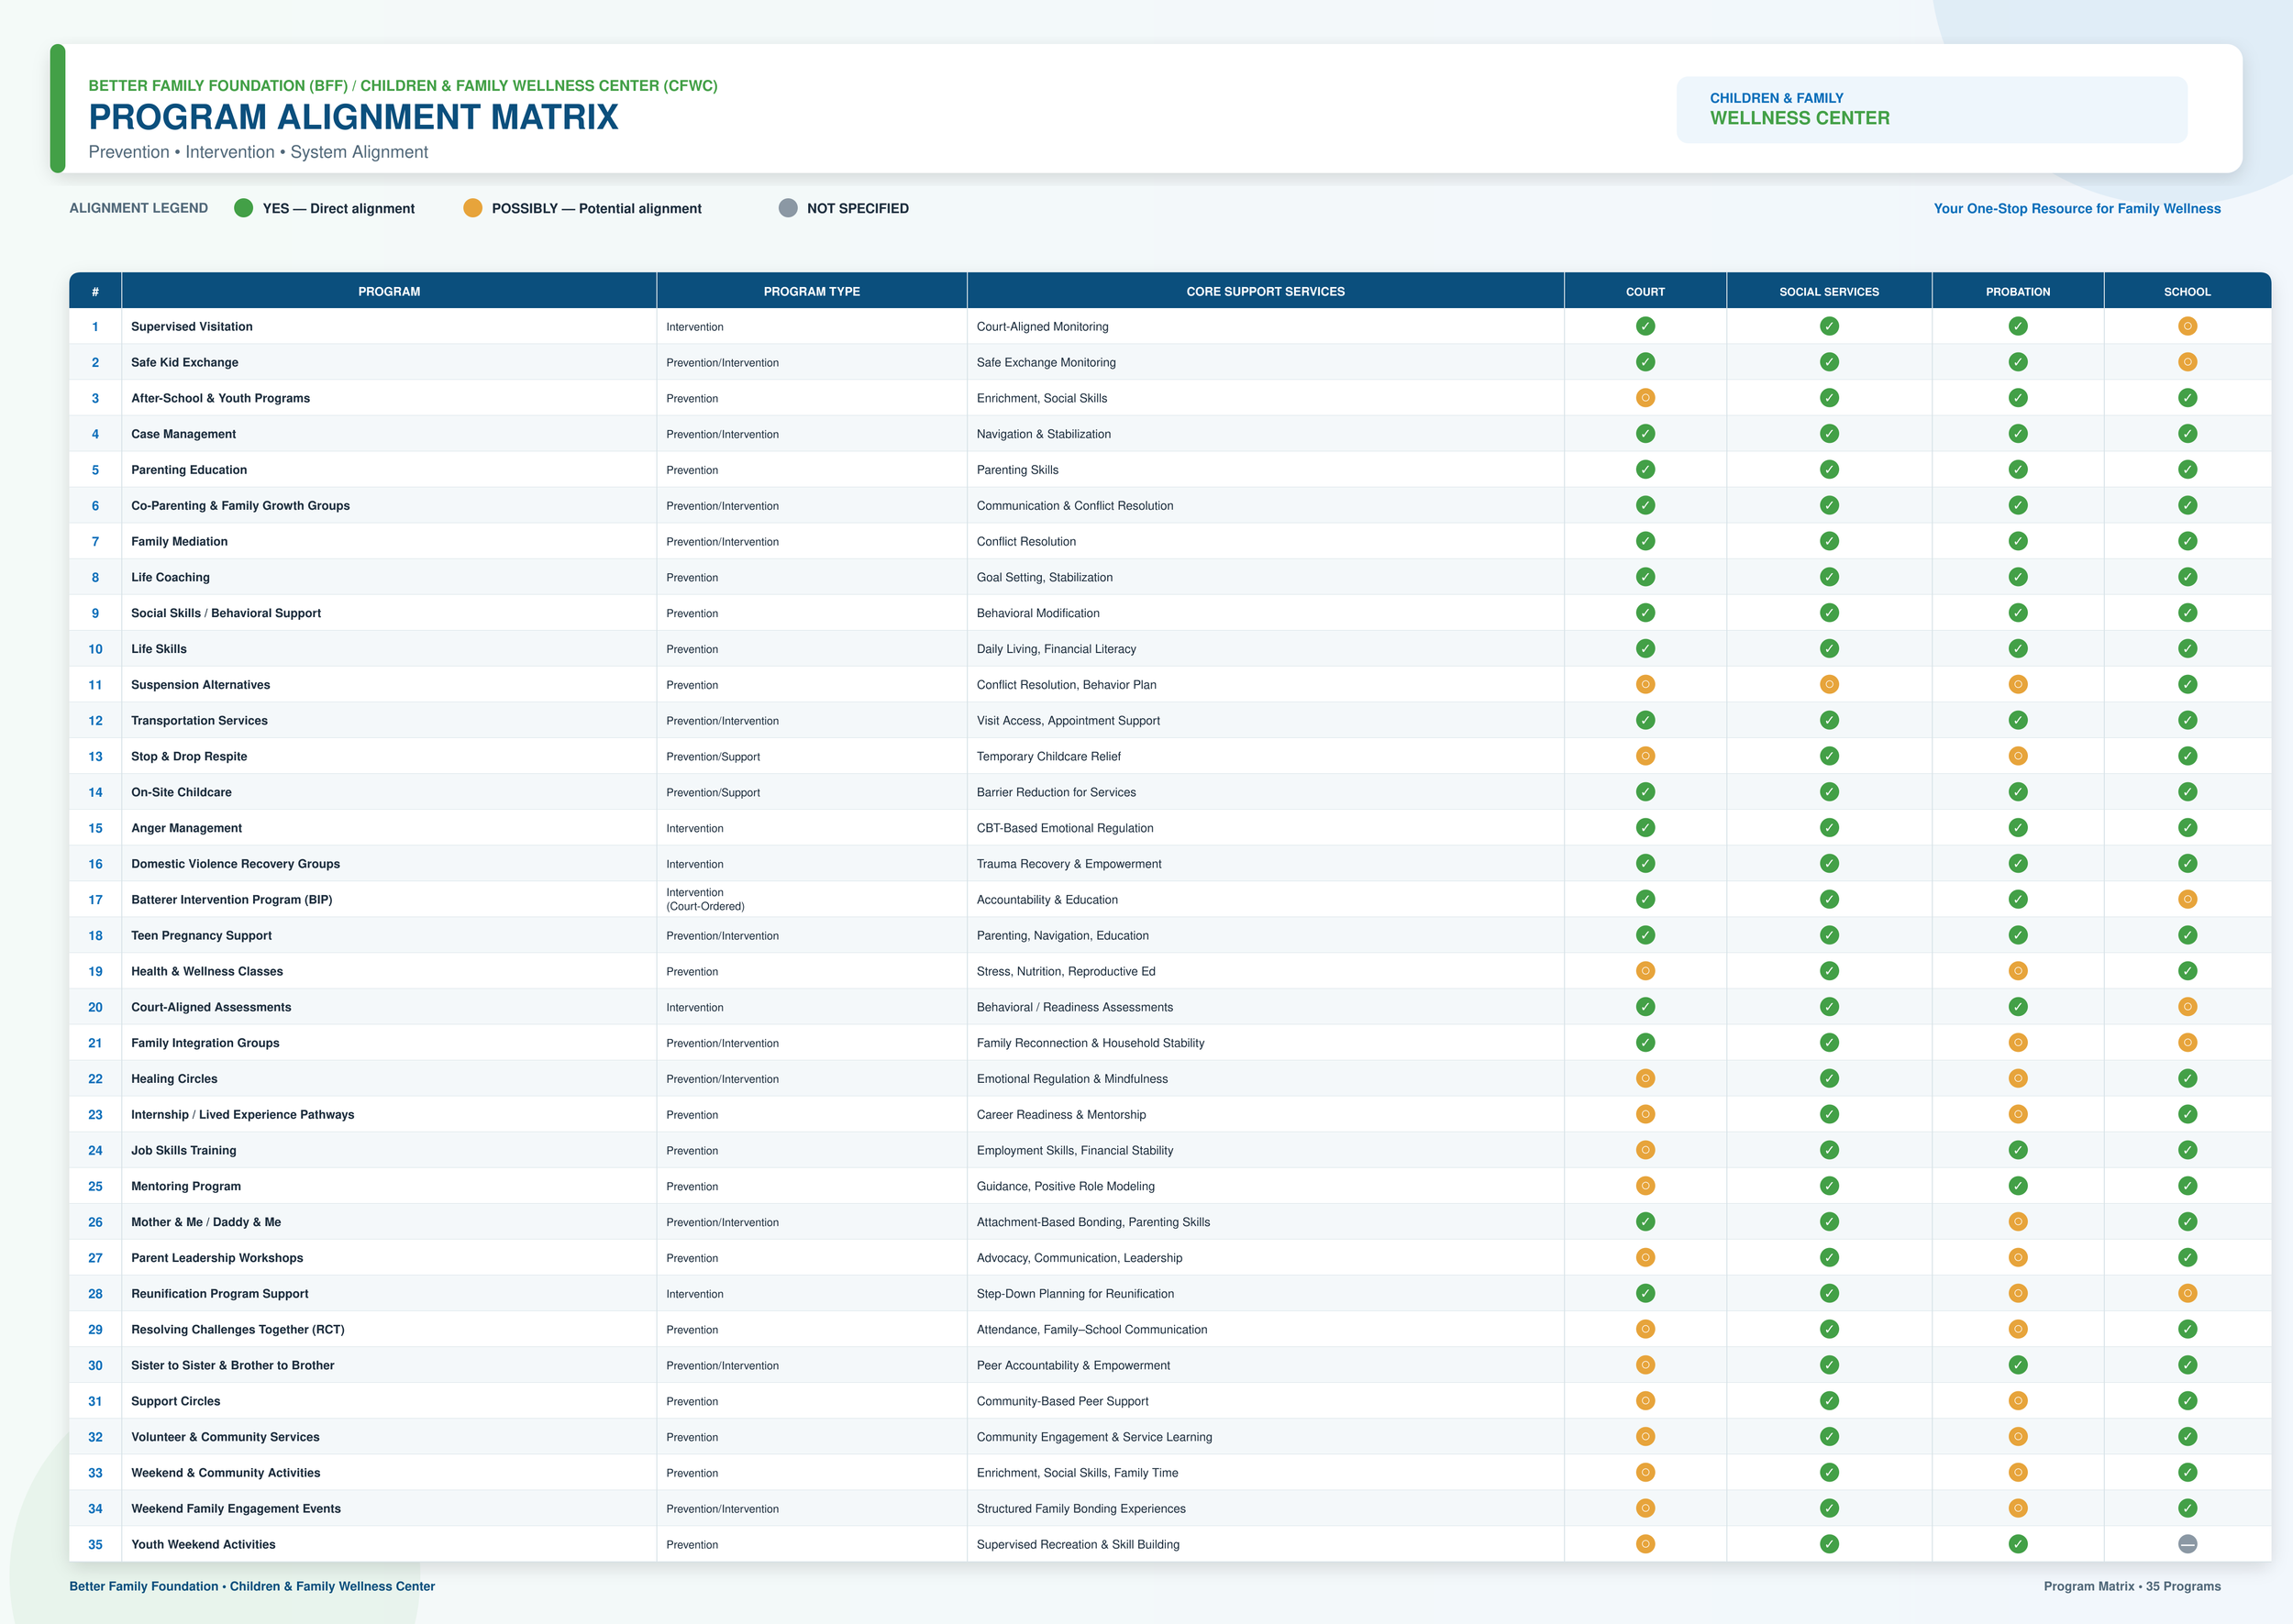Viewport: 2293px width, 1624px height.
Task: Click the PROBATION column header
Action: (x=2018, y=291)
